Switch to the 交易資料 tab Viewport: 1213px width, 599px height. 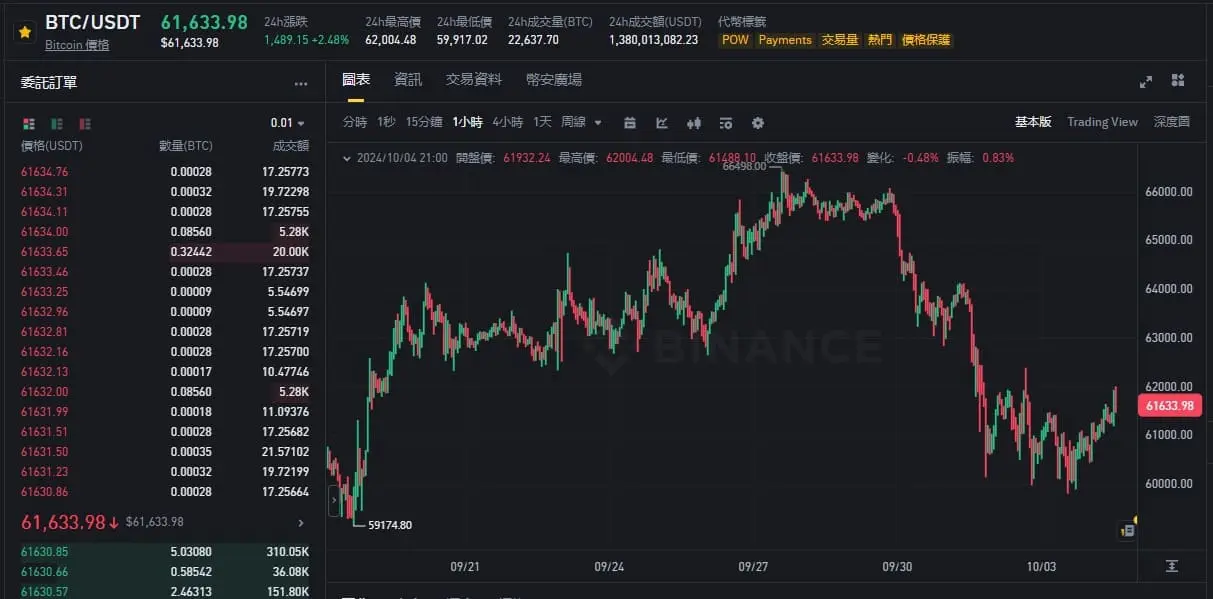pos(474,79)
